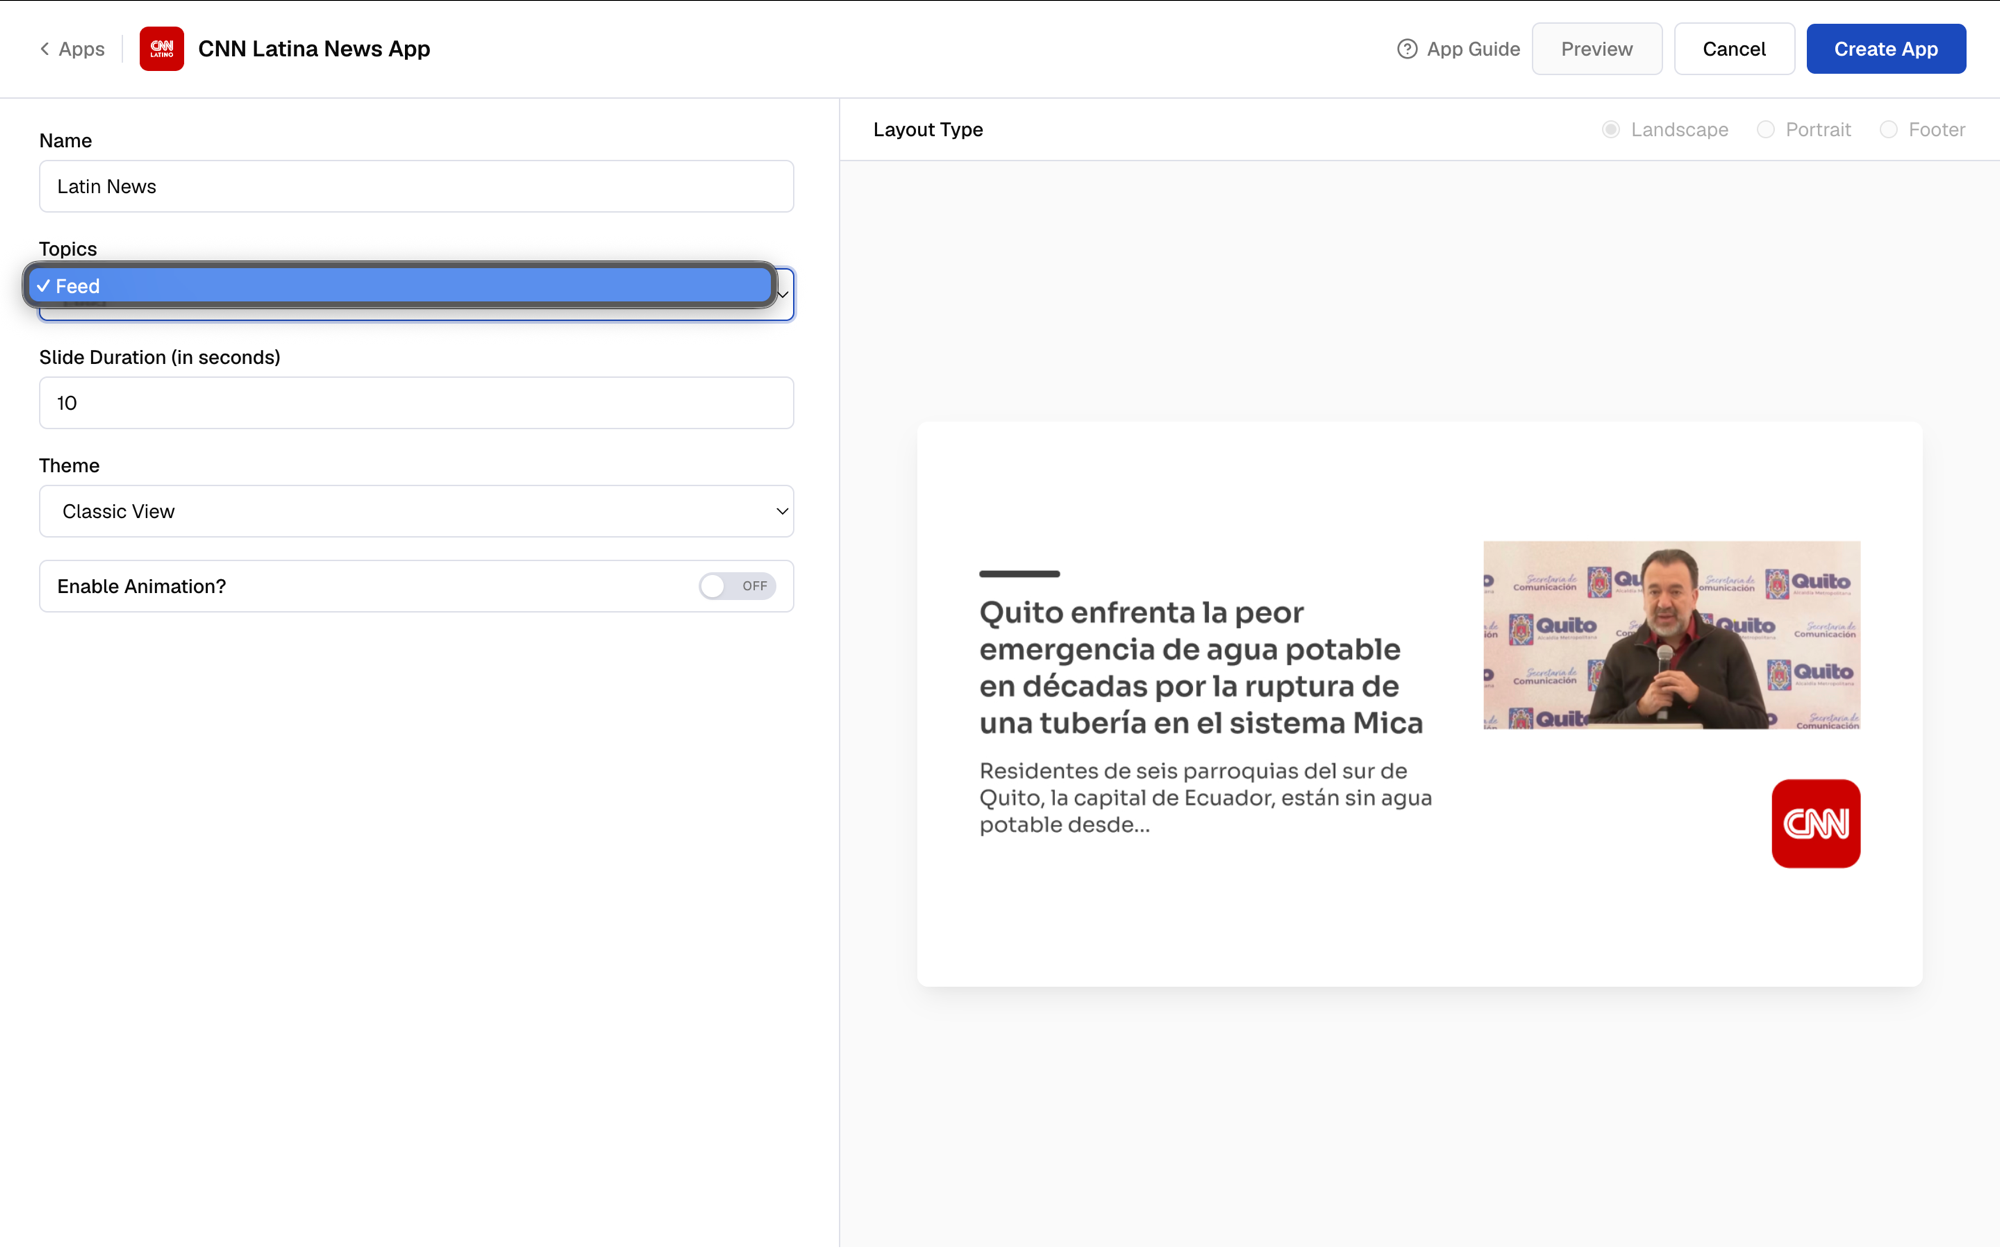This screenshot has width=2000, height=1250.
Task: Toggle the Enable Animation switch
Action: pyautogui.click(x=737, y=586)
